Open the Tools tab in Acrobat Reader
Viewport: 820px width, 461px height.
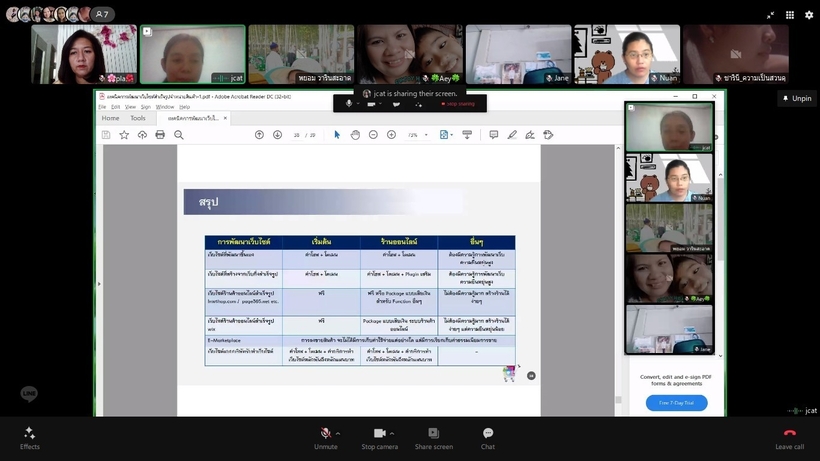tap(137, 118)
